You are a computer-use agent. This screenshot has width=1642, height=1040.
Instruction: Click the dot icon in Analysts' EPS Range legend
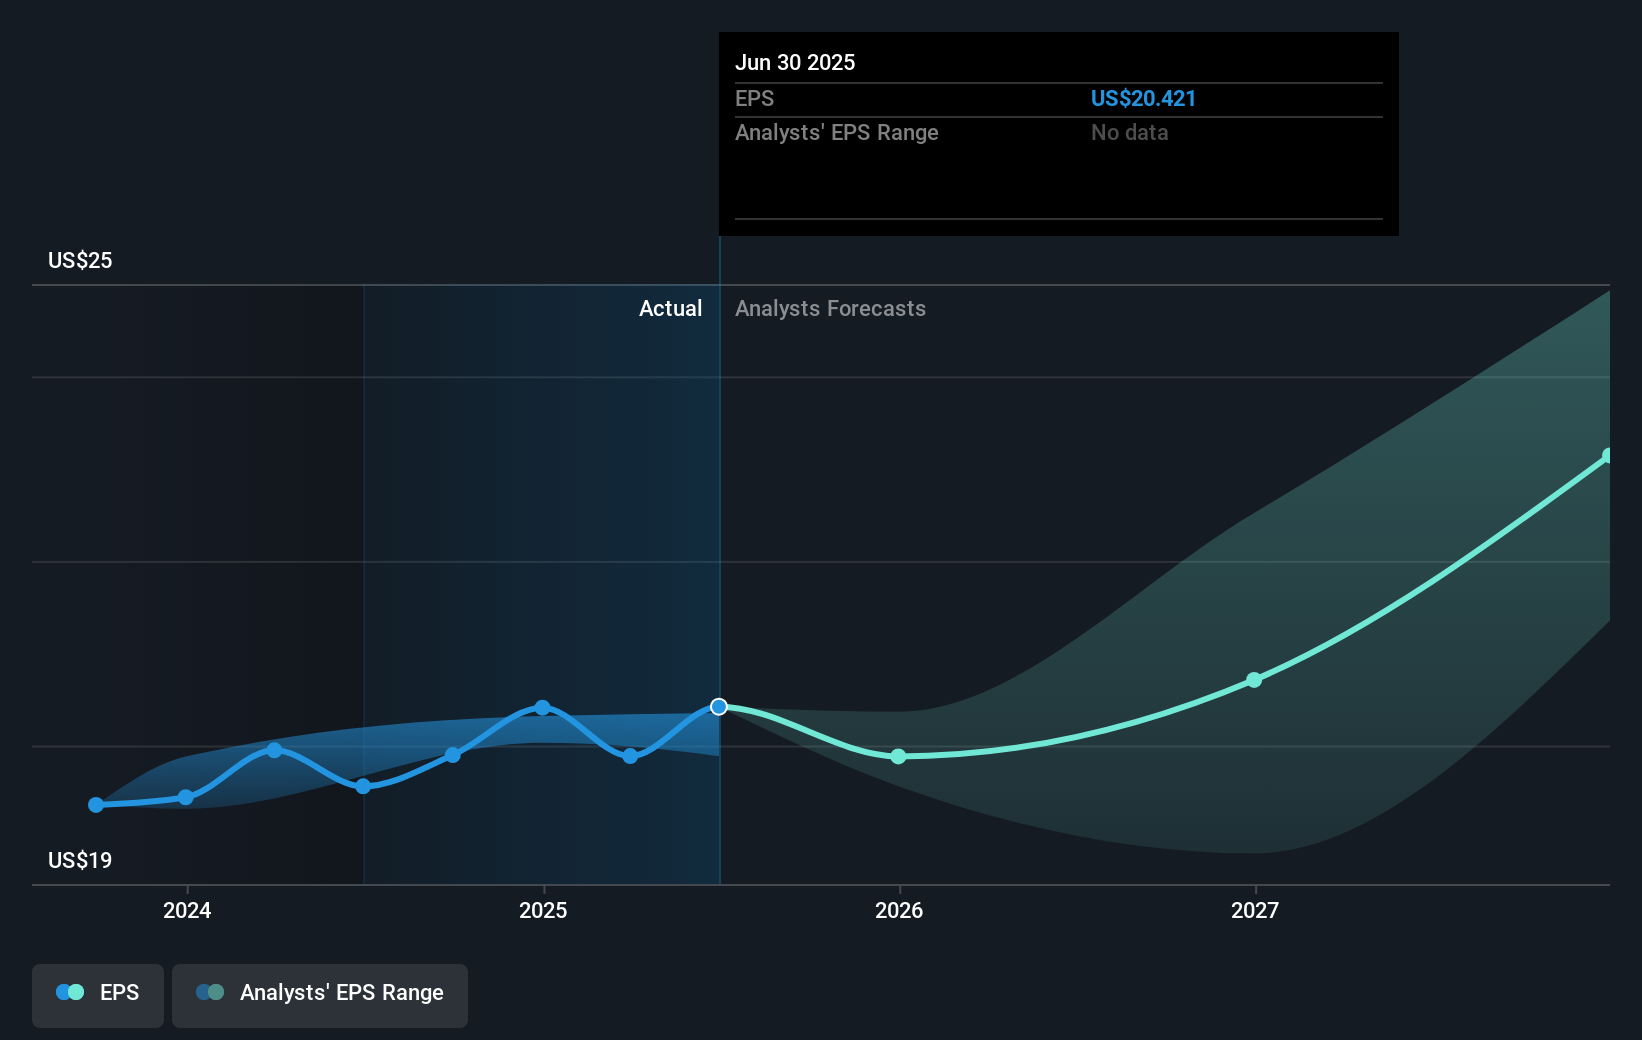point(209,992)
